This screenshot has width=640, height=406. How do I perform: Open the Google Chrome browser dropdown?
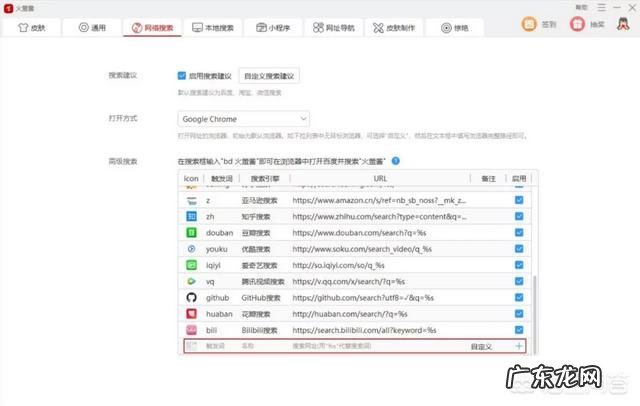pos(244,119)
